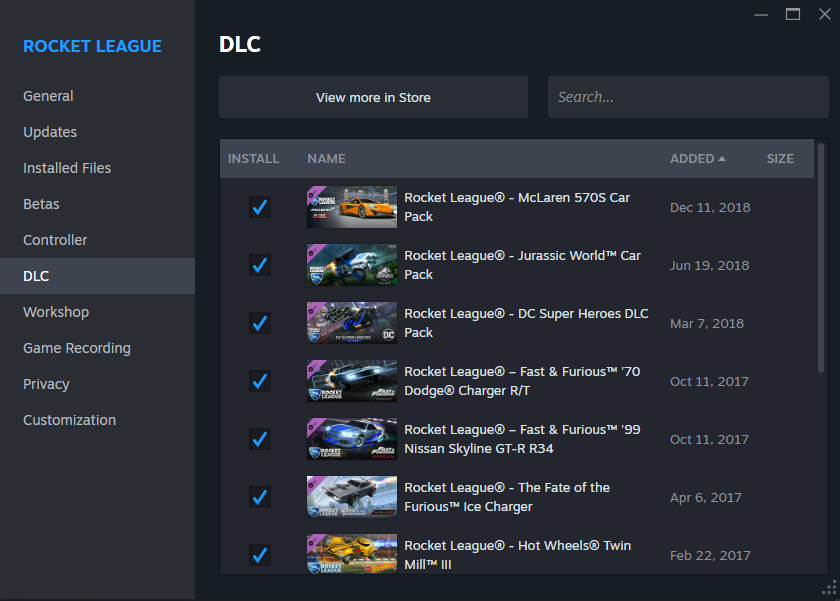Sort DLC by the SIZE column
The width and height of the screenshot is (840, 601).
(x=780, y=158)
